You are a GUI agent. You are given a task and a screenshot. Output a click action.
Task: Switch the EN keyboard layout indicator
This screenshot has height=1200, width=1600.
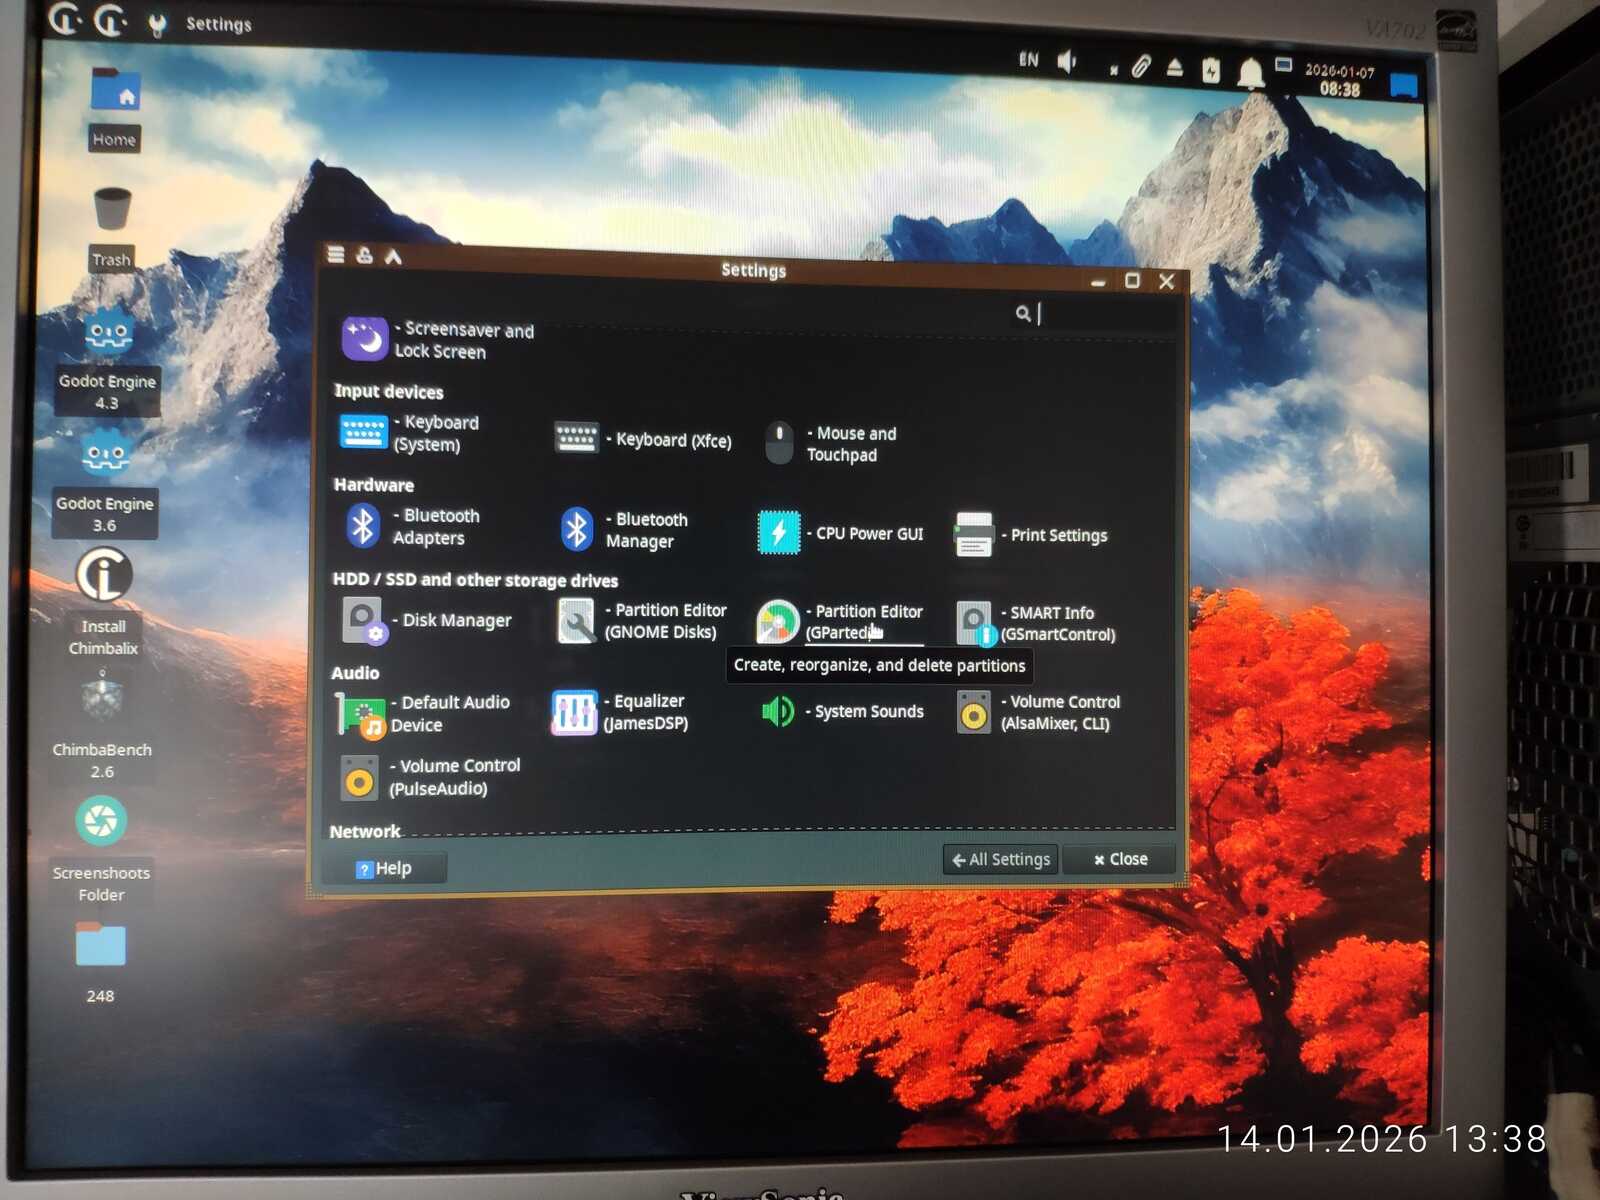pos(1029,60)
